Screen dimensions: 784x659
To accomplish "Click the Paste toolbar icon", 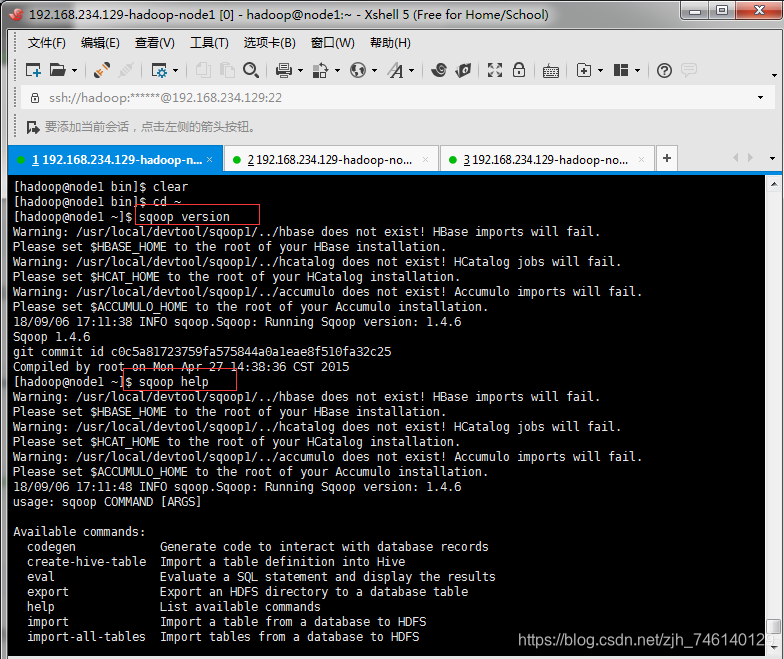I will pyautogui.click(x=227, y=70).
